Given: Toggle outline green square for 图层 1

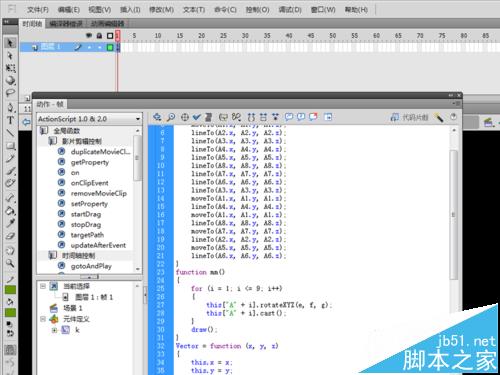Looking at the screenshot, I should click(x=110, y=47).
